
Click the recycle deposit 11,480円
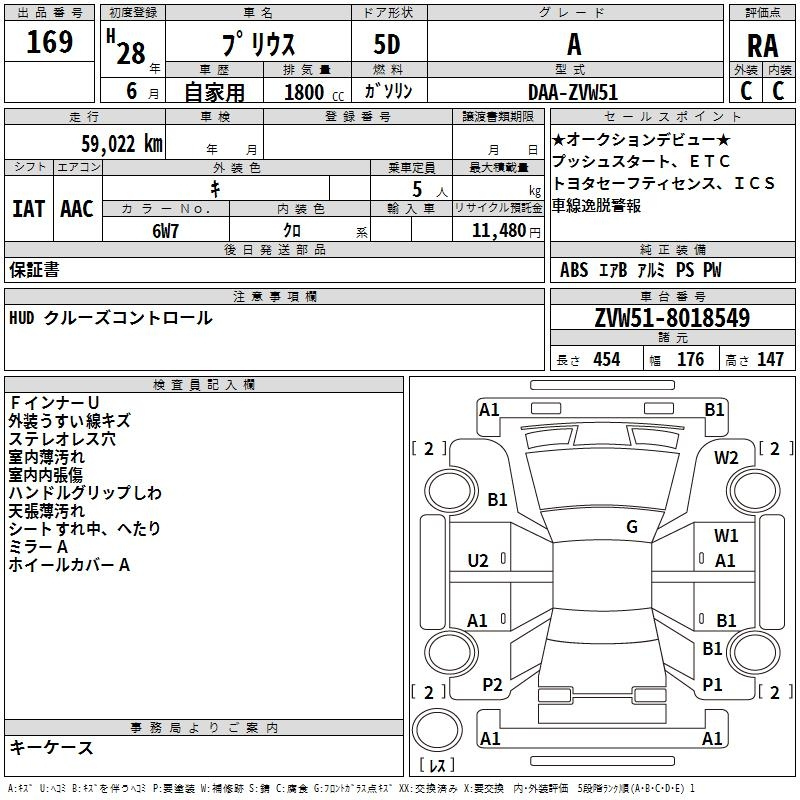[505, 231]
